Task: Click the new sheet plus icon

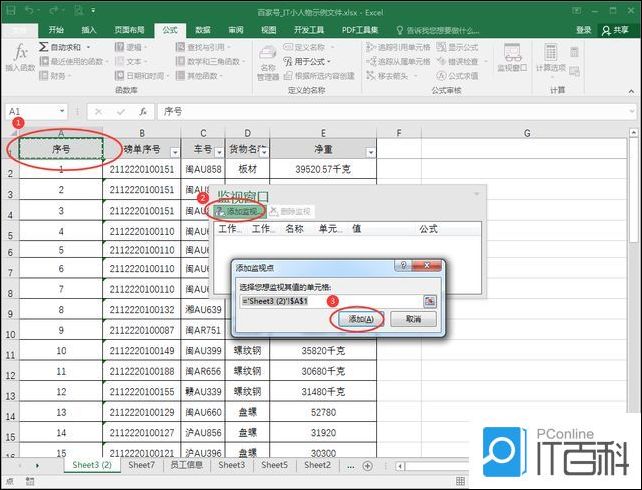Action: (368, 466)
